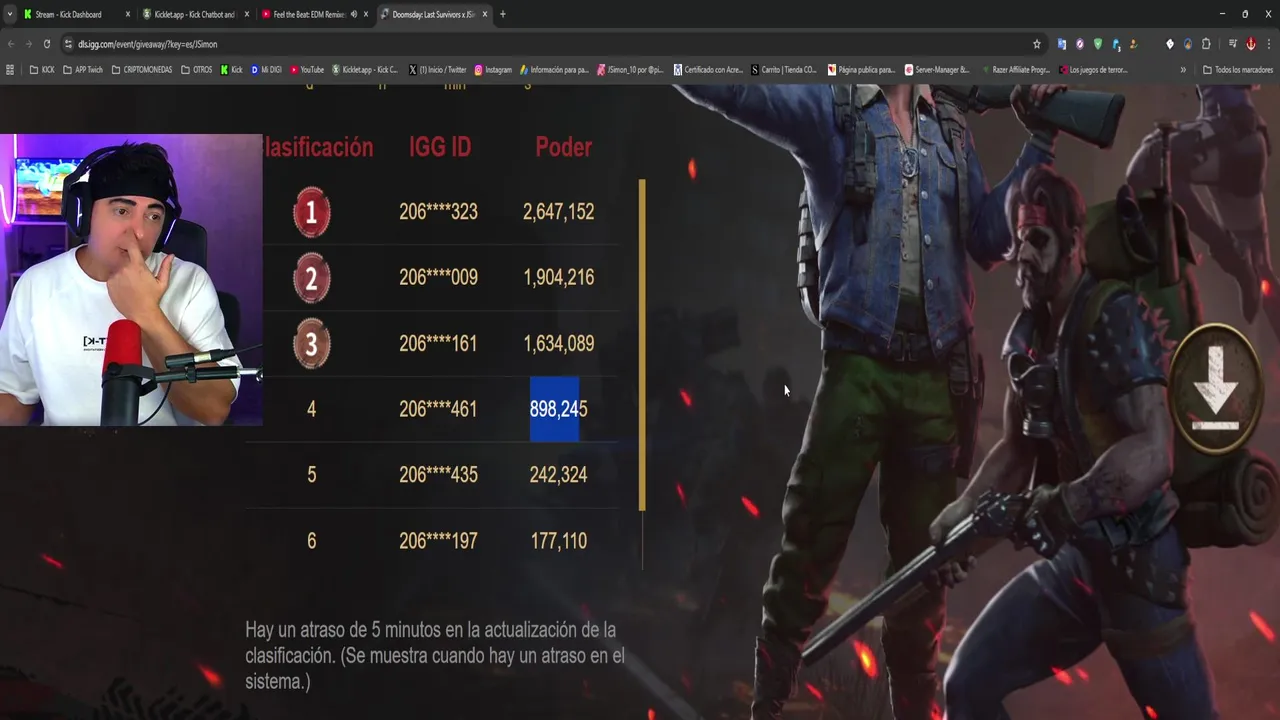
Task: Click the rank 1 medal badge
Action: click(x=311, y=212)
